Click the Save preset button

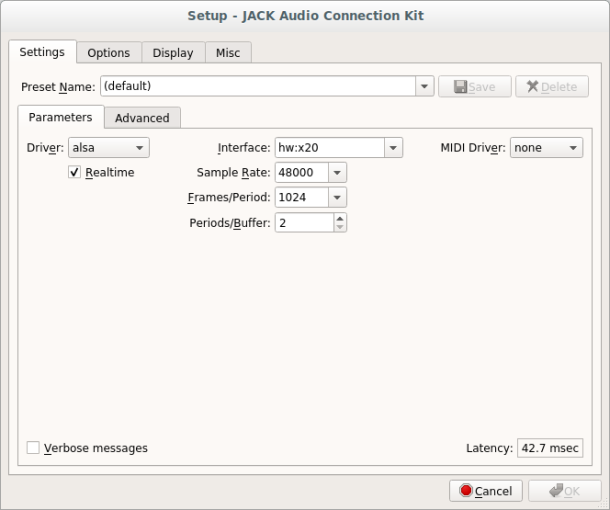(x=475, y=86)
